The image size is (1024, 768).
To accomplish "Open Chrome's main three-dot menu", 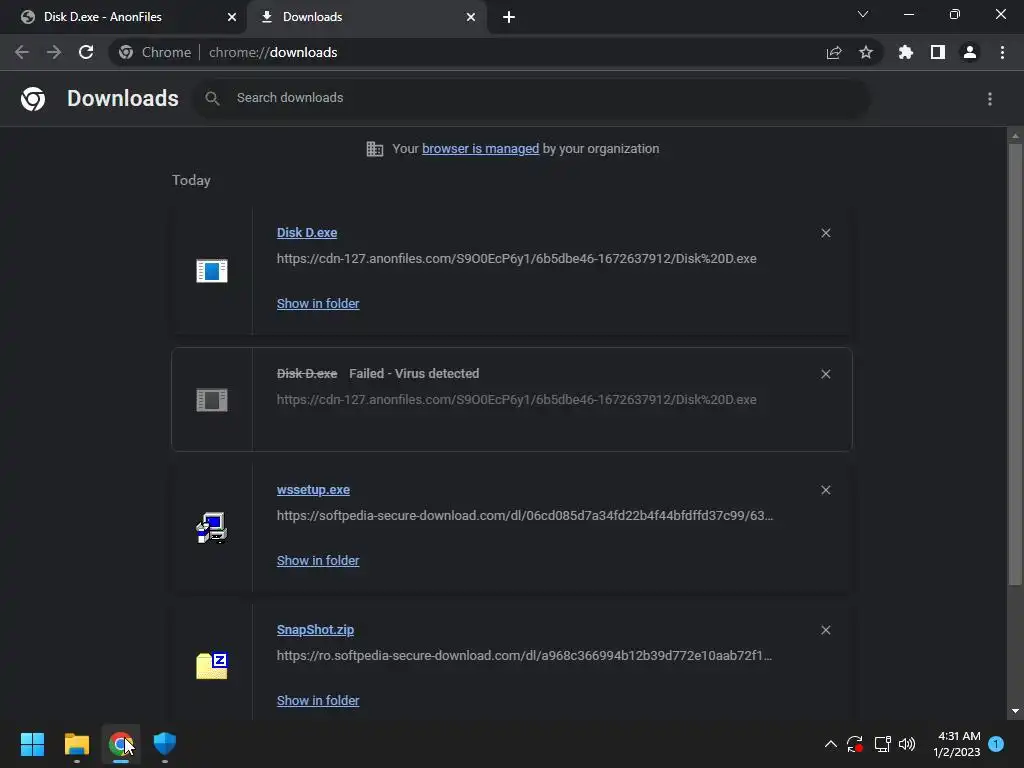I will 1002,52.
